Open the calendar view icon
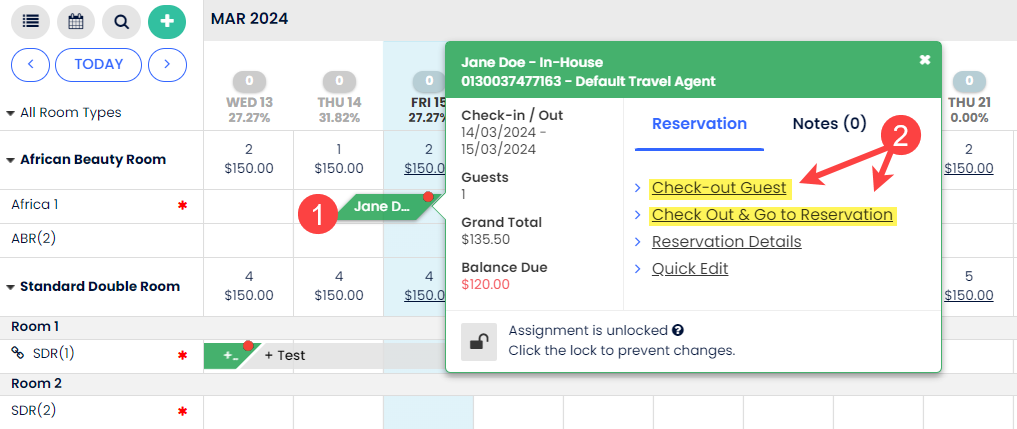Viewport: 1017px width, 429px height. point(76,21)
